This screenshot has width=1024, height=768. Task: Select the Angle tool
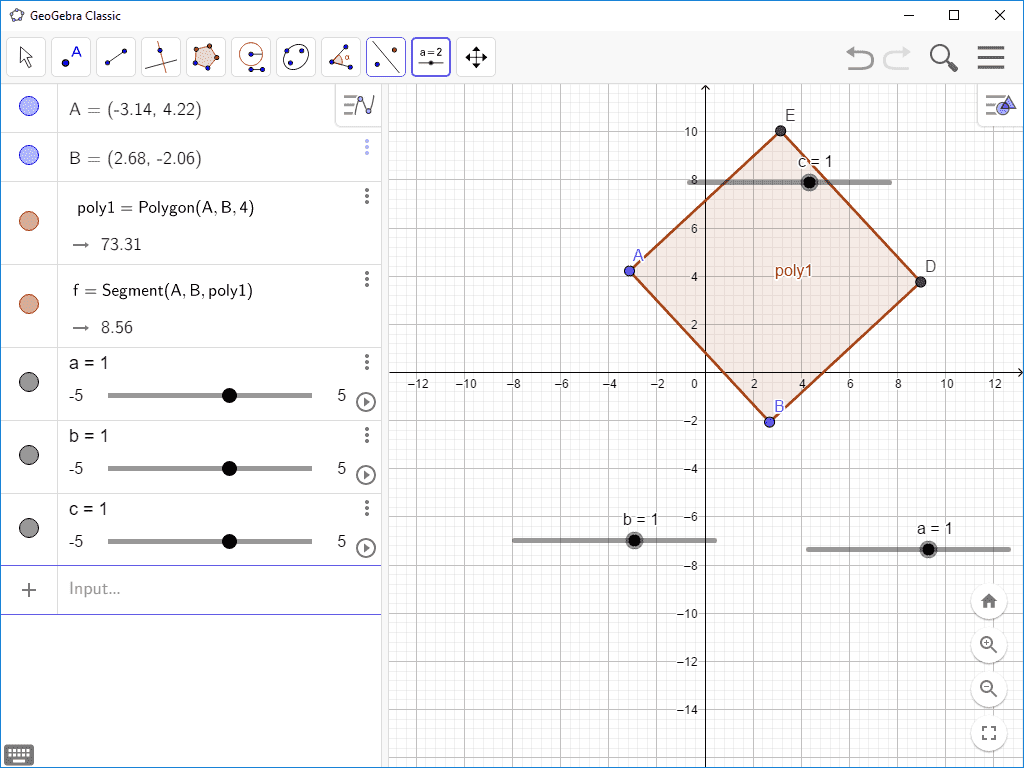coord(341,57)
